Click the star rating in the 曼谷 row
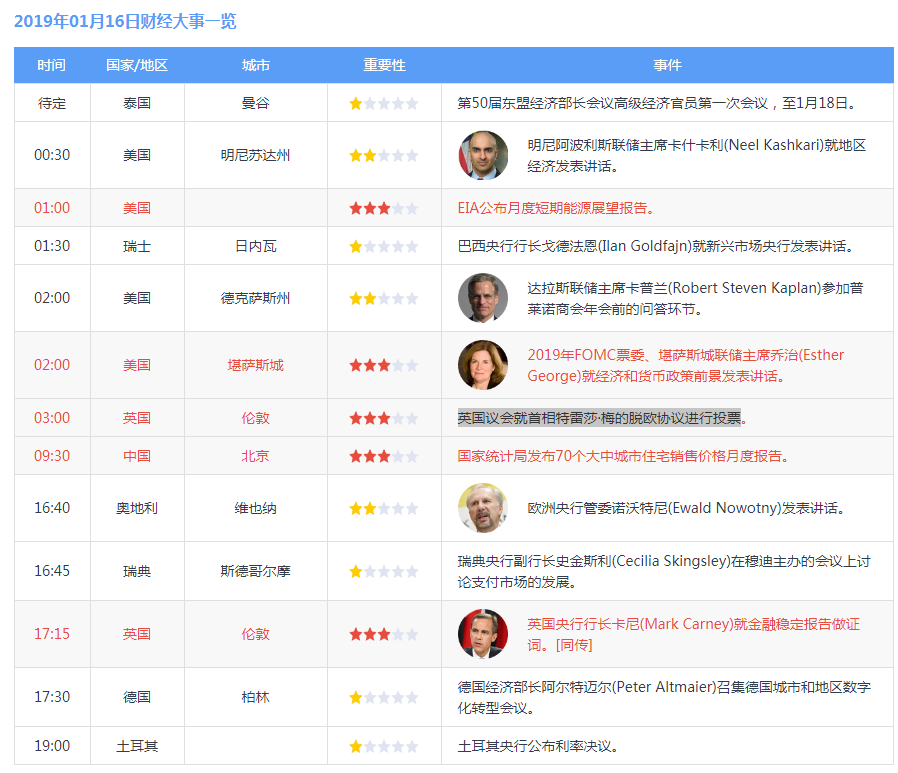The height and width of the screenshot is (773, 898). pos(384,104)
